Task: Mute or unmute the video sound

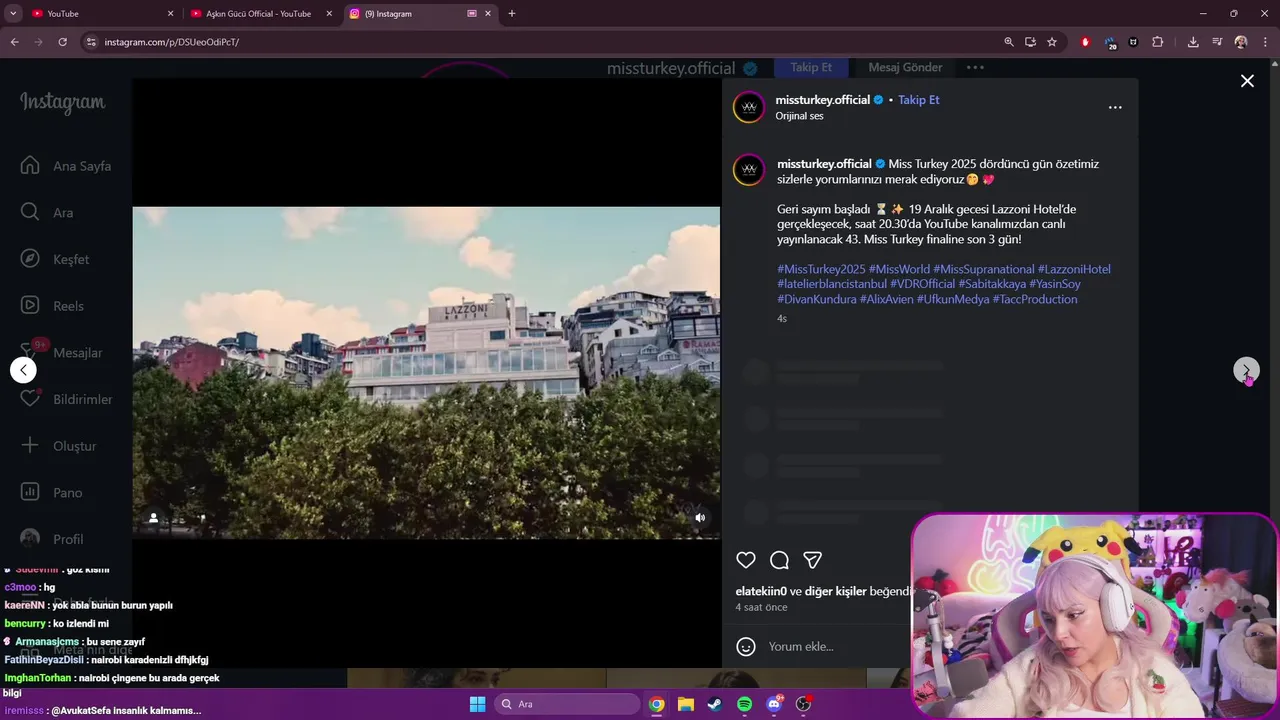Action: coord(700,517)
